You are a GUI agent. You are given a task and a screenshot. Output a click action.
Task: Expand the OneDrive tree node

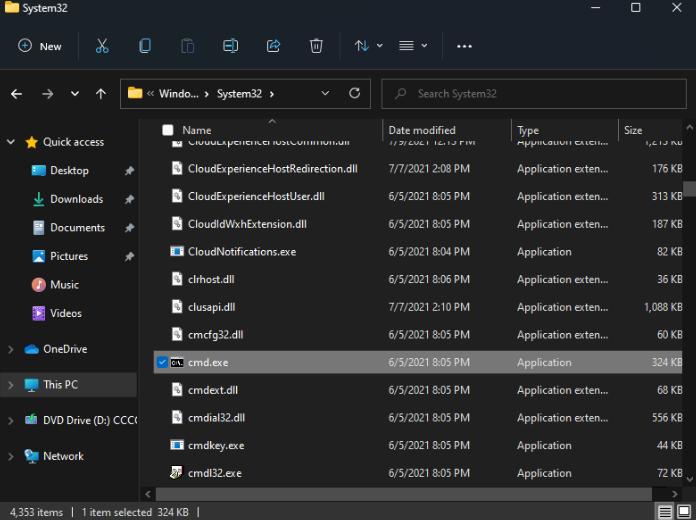(x=11, y=349)
